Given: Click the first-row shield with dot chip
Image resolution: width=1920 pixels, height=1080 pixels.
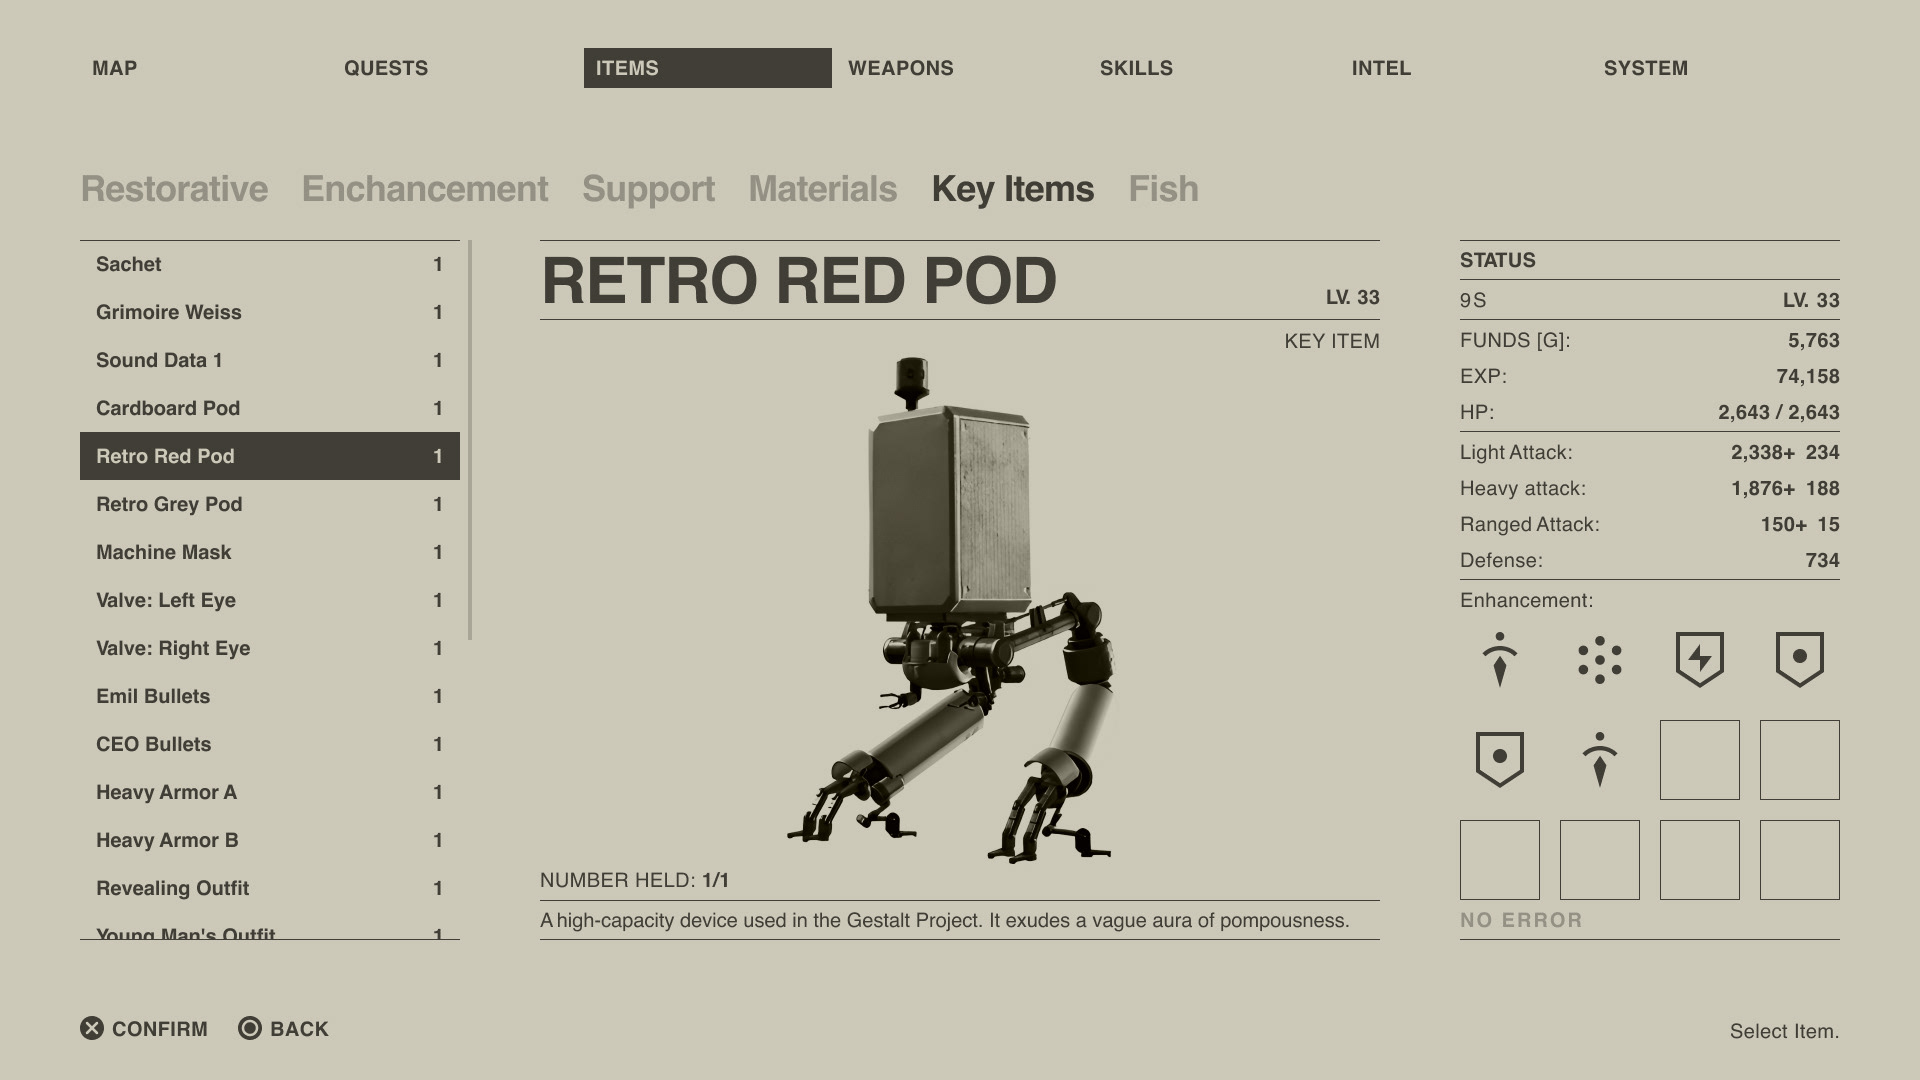Looking at the screenshot, I should point(1799,659).
